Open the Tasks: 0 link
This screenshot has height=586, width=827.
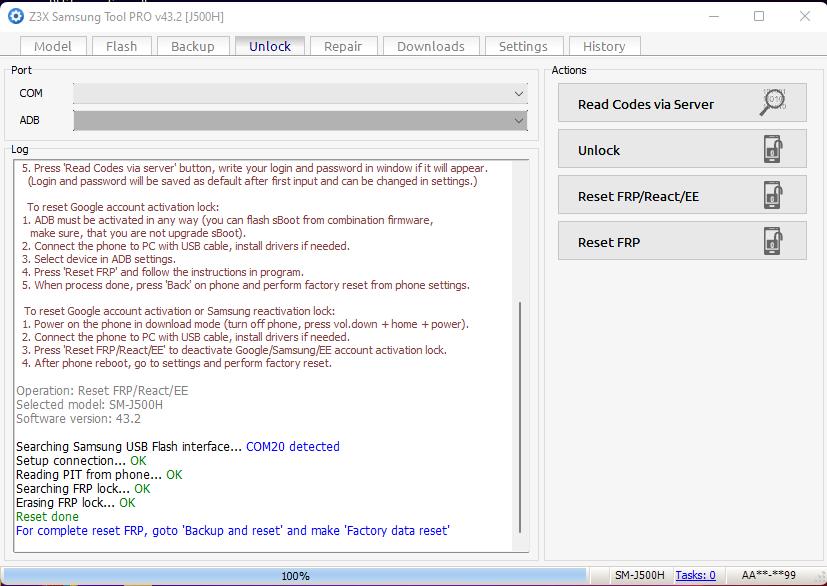click(x=695, y=575)
